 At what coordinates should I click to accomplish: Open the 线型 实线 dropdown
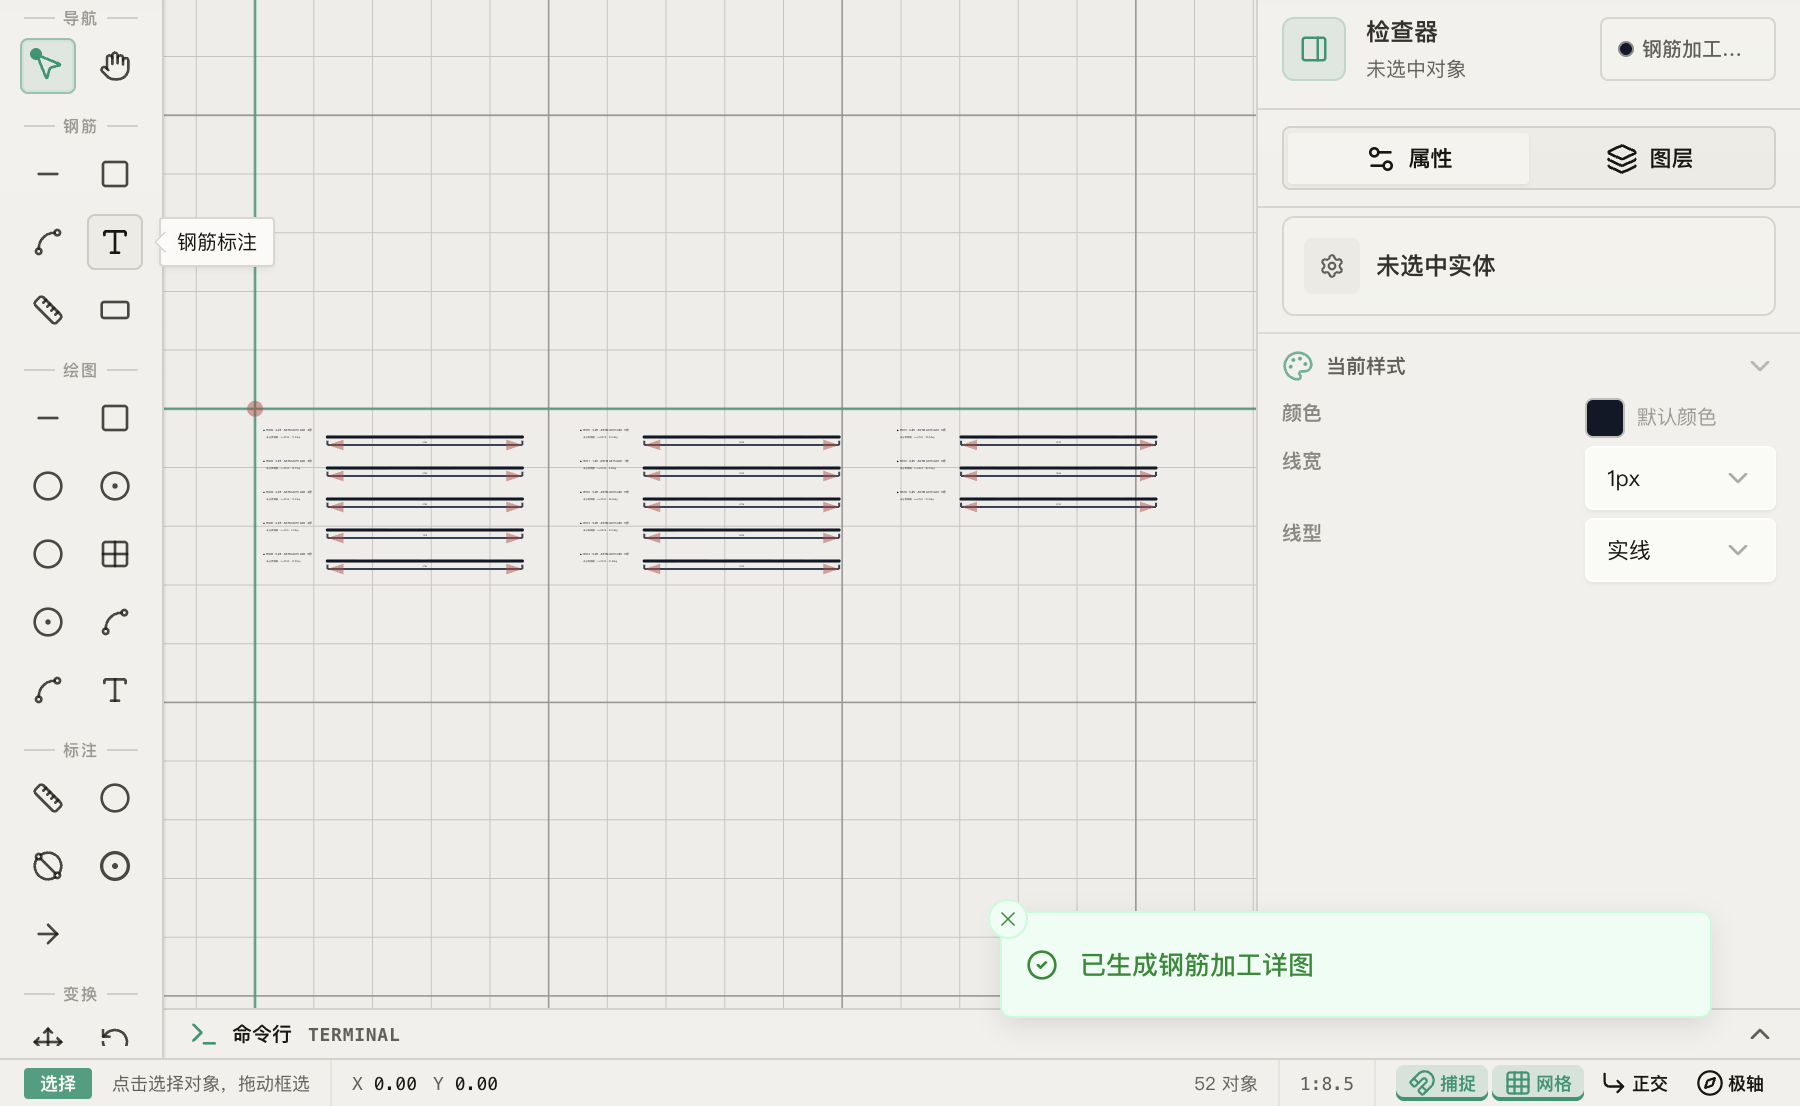1680,550
